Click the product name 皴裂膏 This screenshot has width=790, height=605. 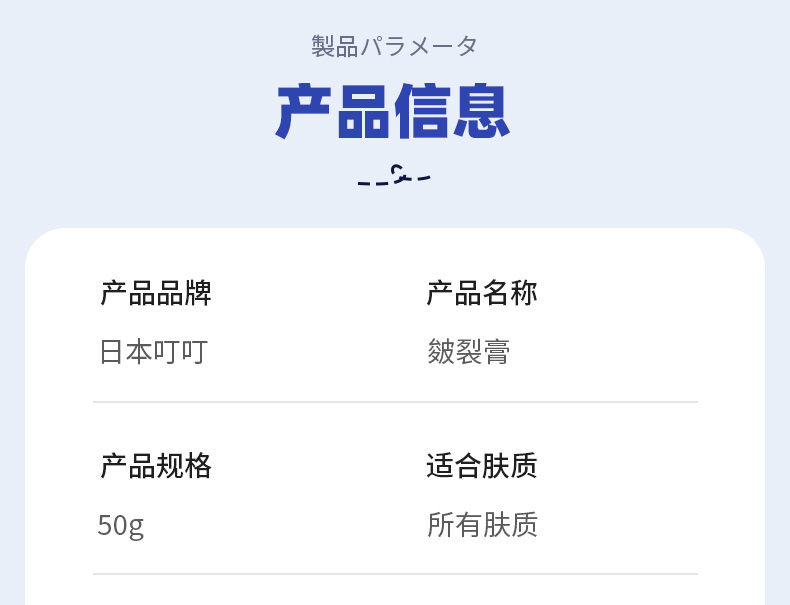point(469,352)
